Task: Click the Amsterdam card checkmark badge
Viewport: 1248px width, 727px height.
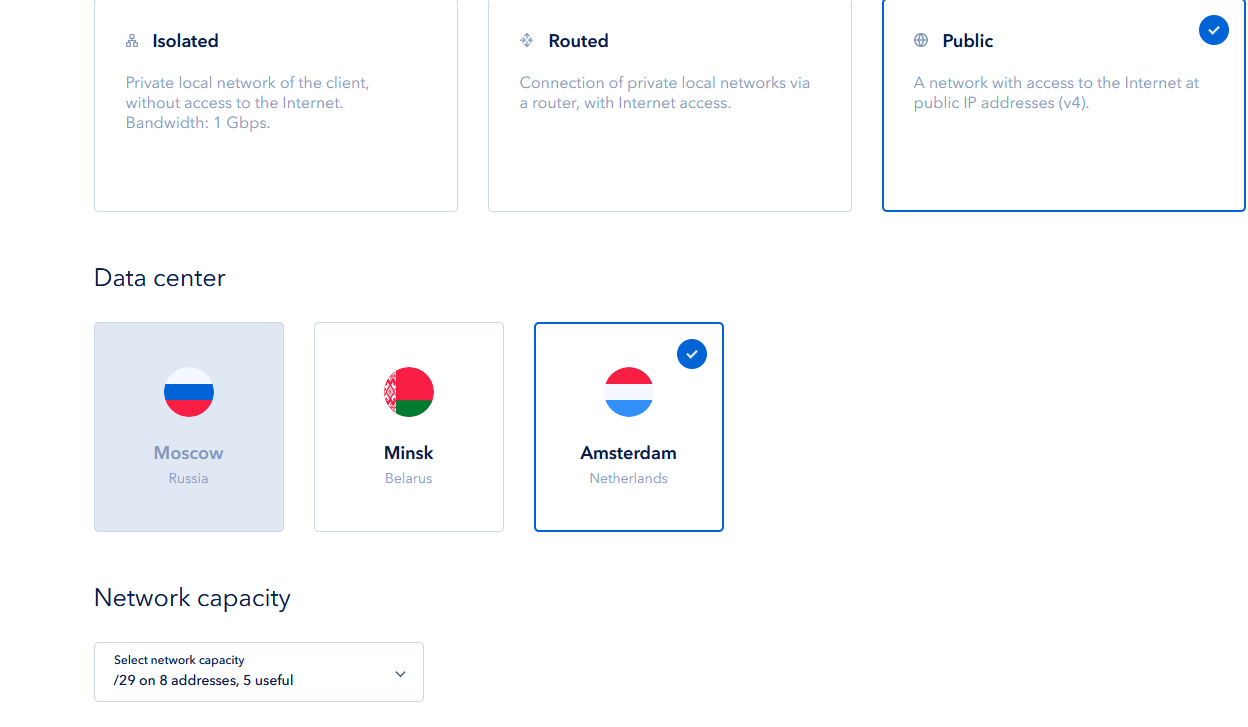Action: (692, 354)
